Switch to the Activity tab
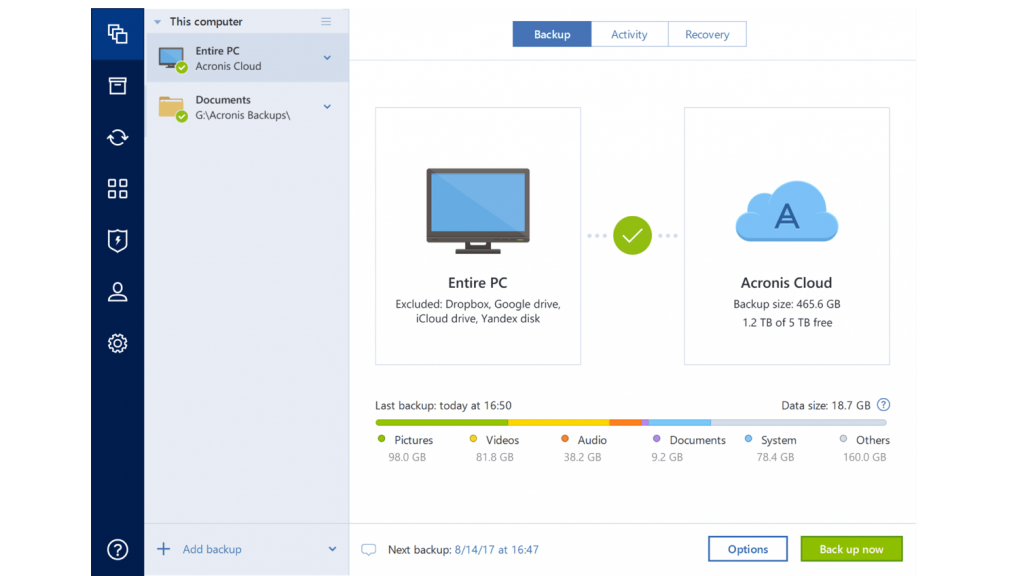Screen dimensions: 1024x576 coord(630,34)
